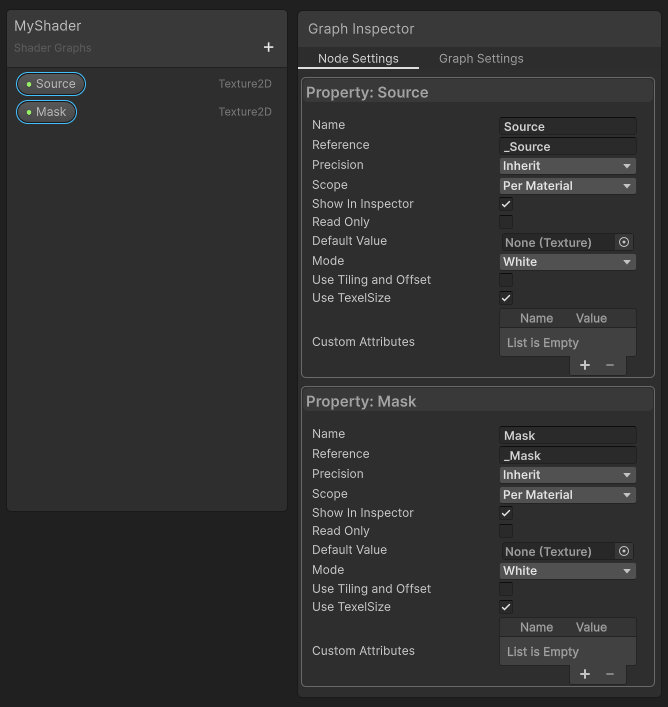Image resolution: width=668 pixels, height=707 pixels.
Task: Open texture picker for Source default value
Action: coord(624,242)
